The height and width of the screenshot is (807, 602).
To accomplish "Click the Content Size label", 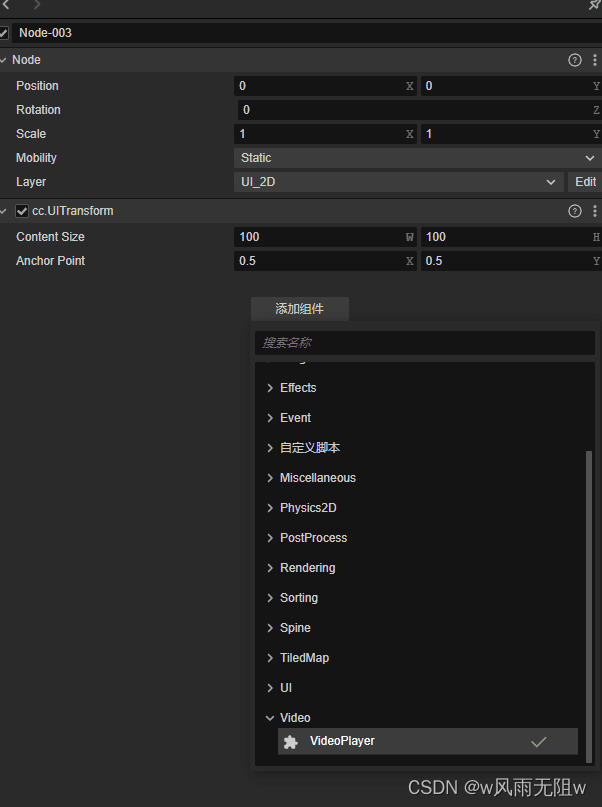I will click(x=50, y=237).
